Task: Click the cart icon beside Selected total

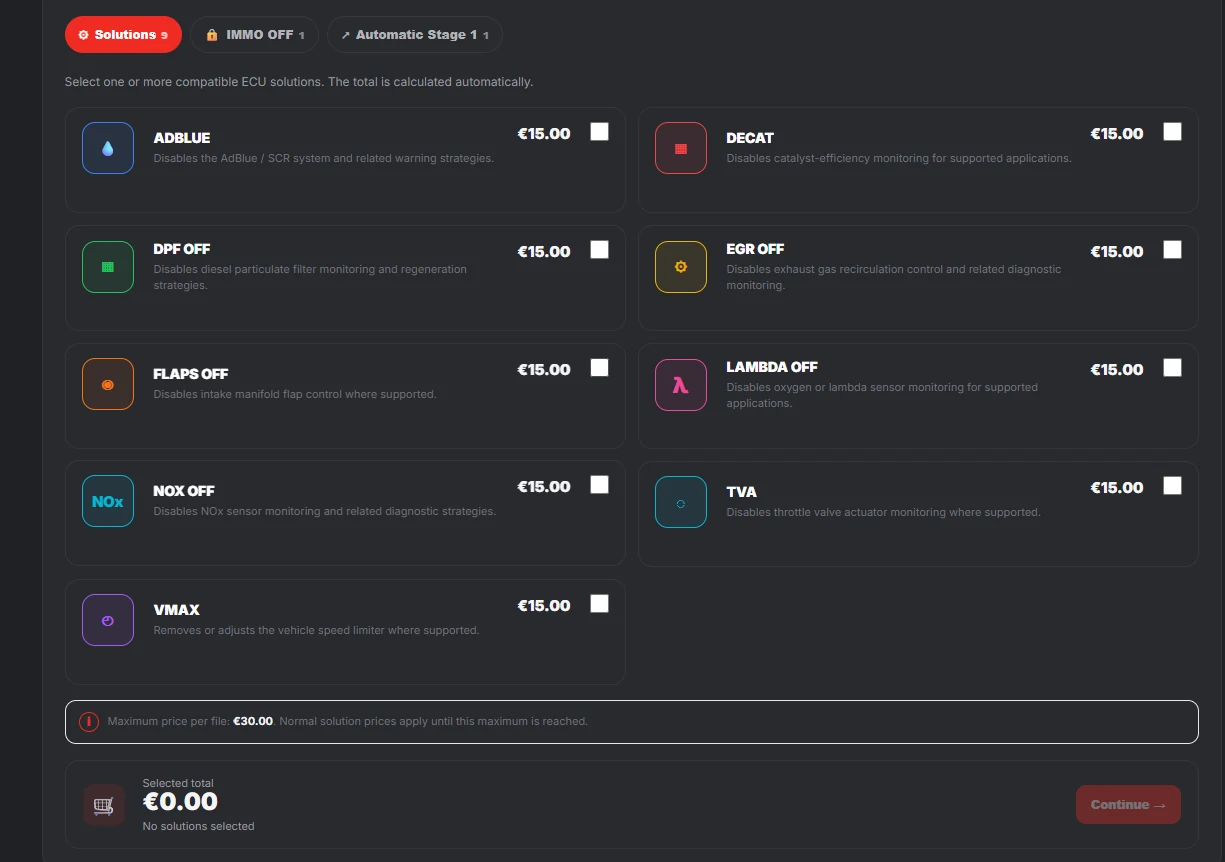Action: [x=104, y=805]
